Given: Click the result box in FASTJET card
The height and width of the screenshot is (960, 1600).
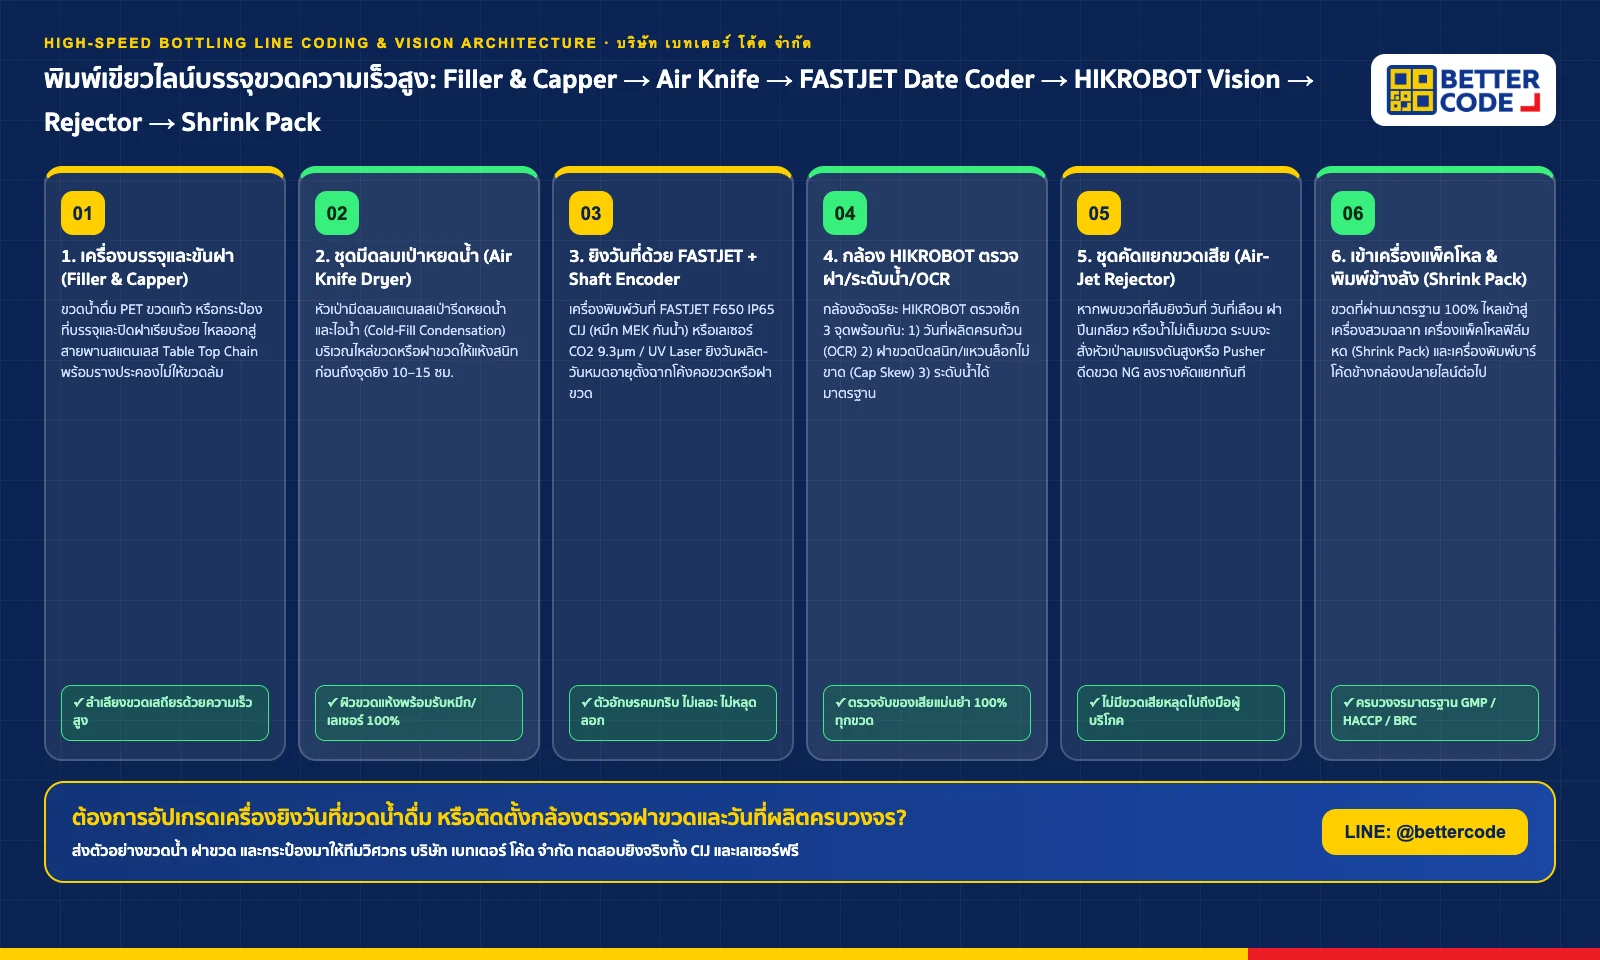Looking at the screenshot, I should pos(673,713).
